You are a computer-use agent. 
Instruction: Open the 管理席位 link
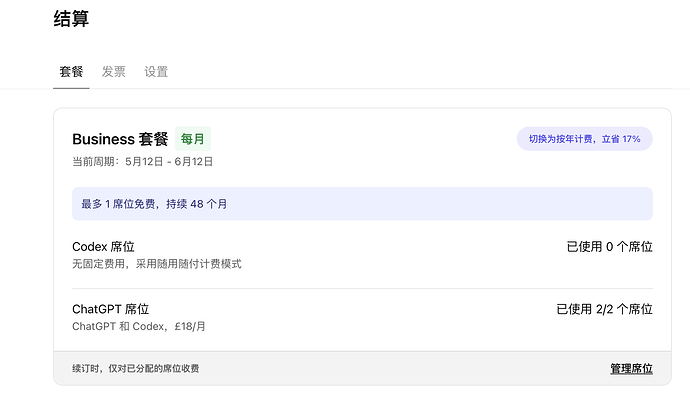click(x=631, y=368)
